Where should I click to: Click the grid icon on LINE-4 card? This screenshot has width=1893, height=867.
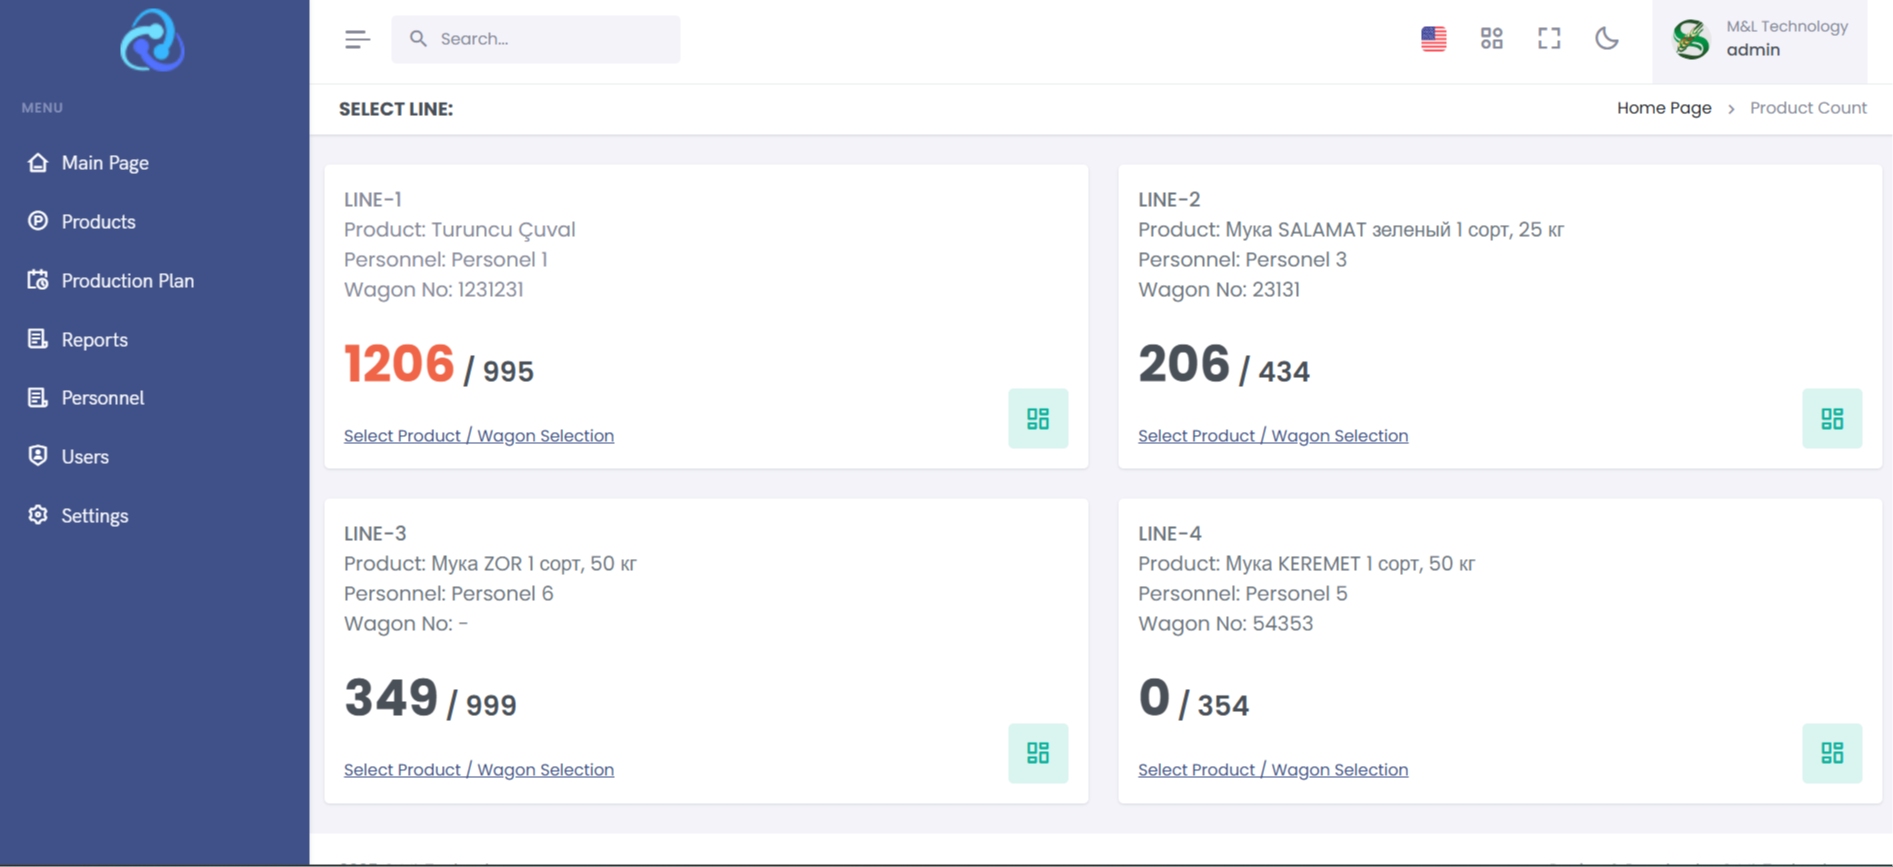coord(1831,752)
